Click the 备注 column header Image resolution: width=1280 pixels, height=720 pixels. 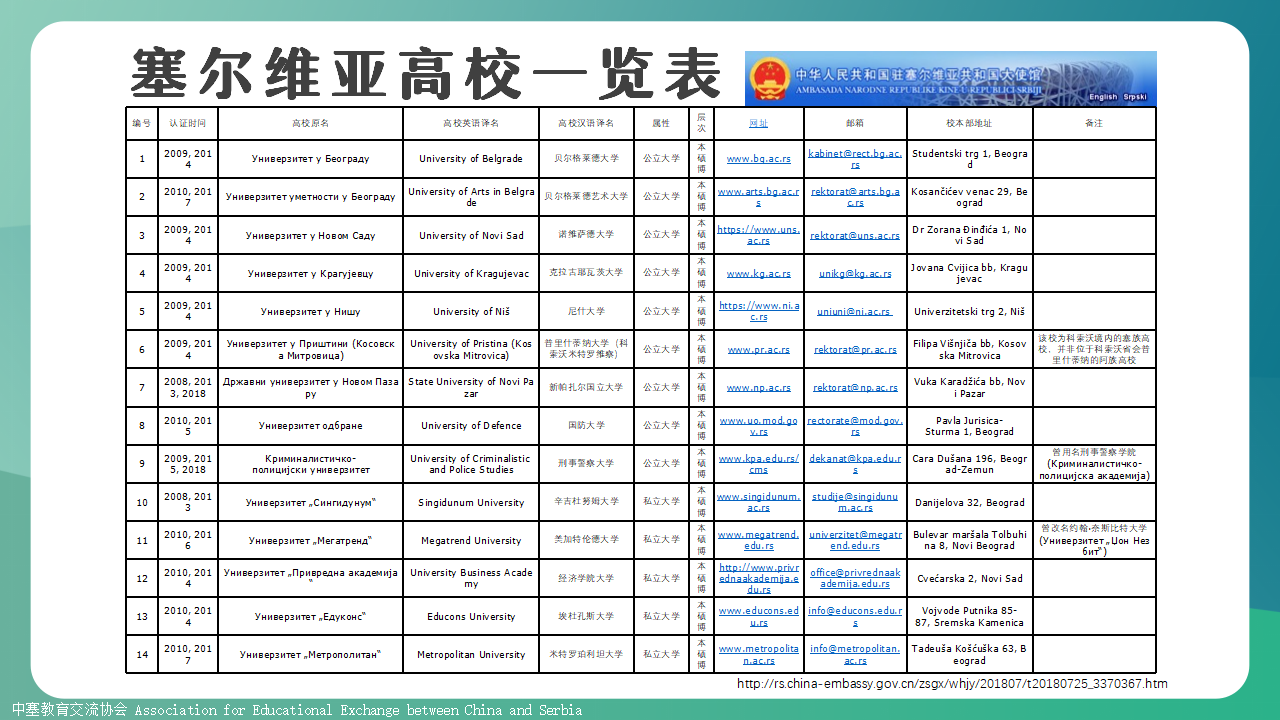pyautogui.click(x=1094, y=123)
